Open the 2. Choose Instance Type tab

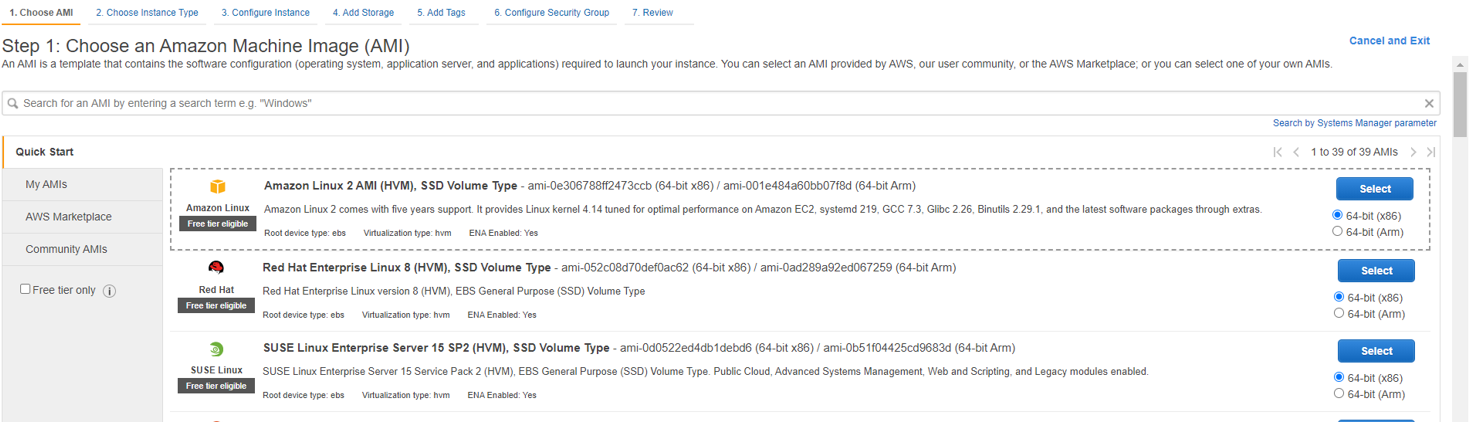pos(147,13)
